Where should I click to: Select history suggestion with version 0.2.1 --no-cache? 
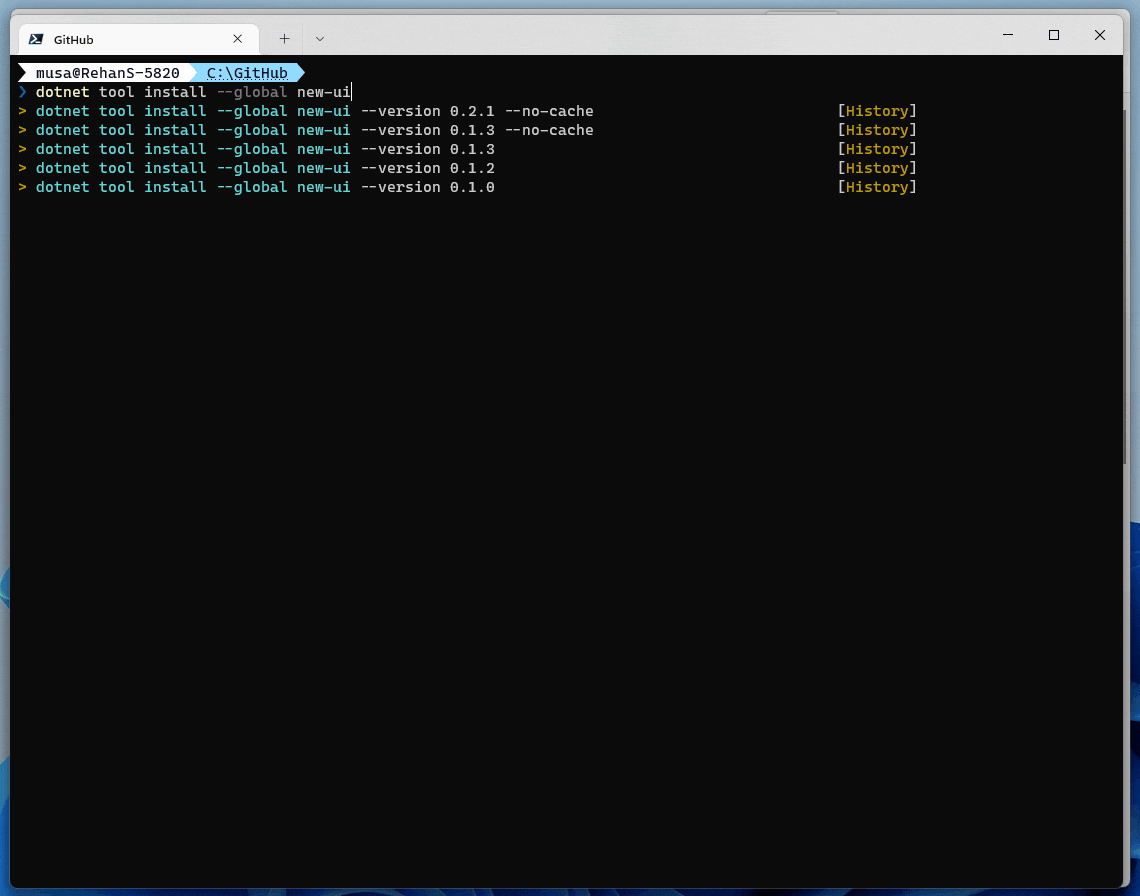click(x=314, y=111)
